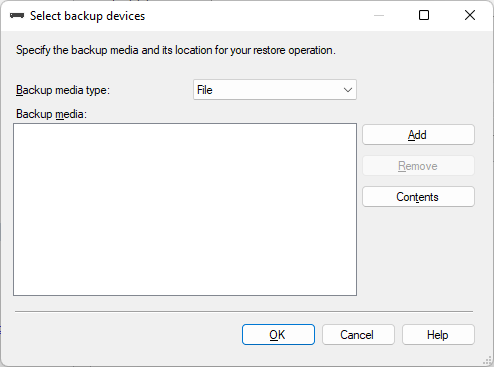This screenshot has width=494, height=367.
Task: Click inside the empty Backup media list
Action: (x=185, y=209)
